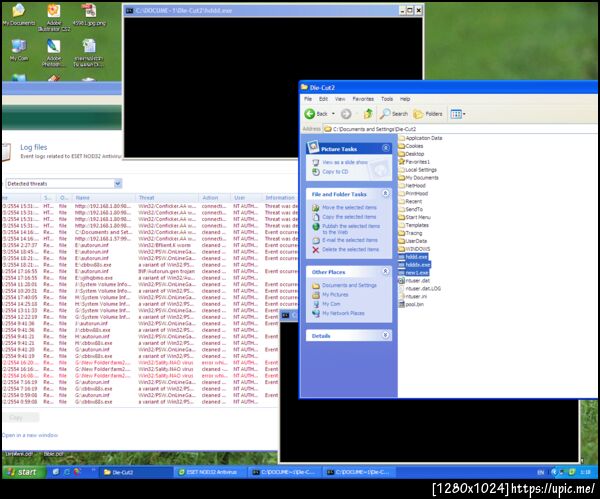Open the Back history dropdown arrow
This screenshot has height=499, width=600.
[333, 114]
